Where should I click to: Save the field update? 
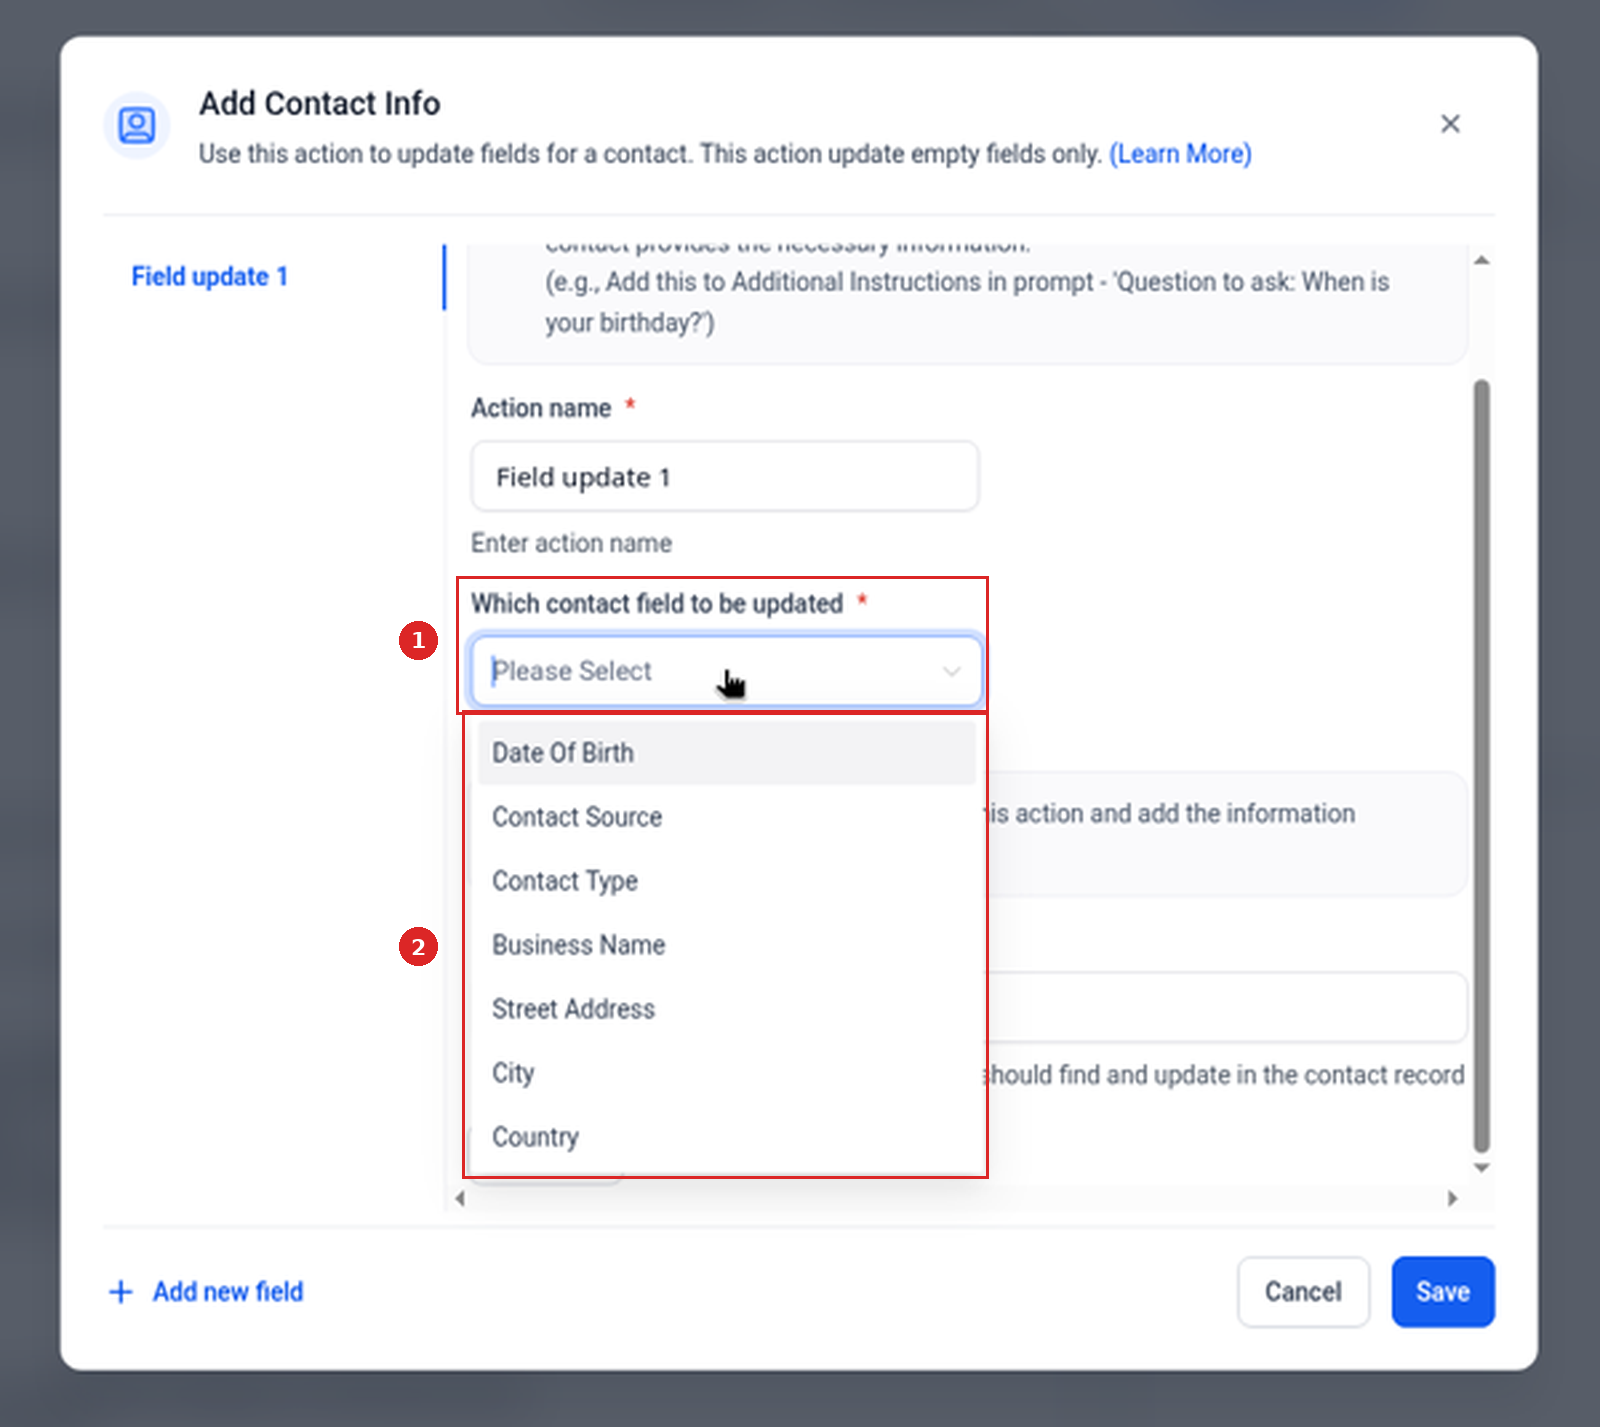pyautogui.click(x=1443, y=1292)
